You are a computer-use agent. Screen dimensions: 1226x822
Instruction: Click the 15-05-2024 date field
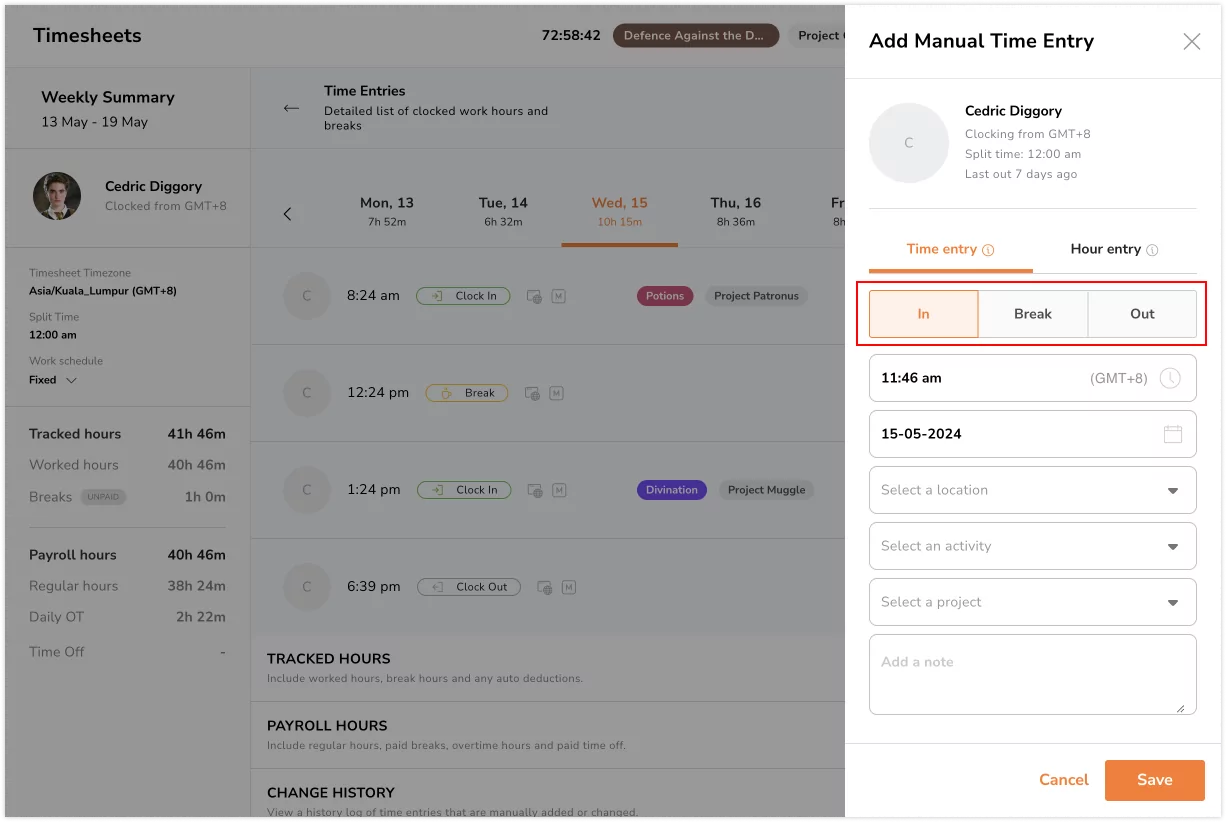[x=1033, y=434]
